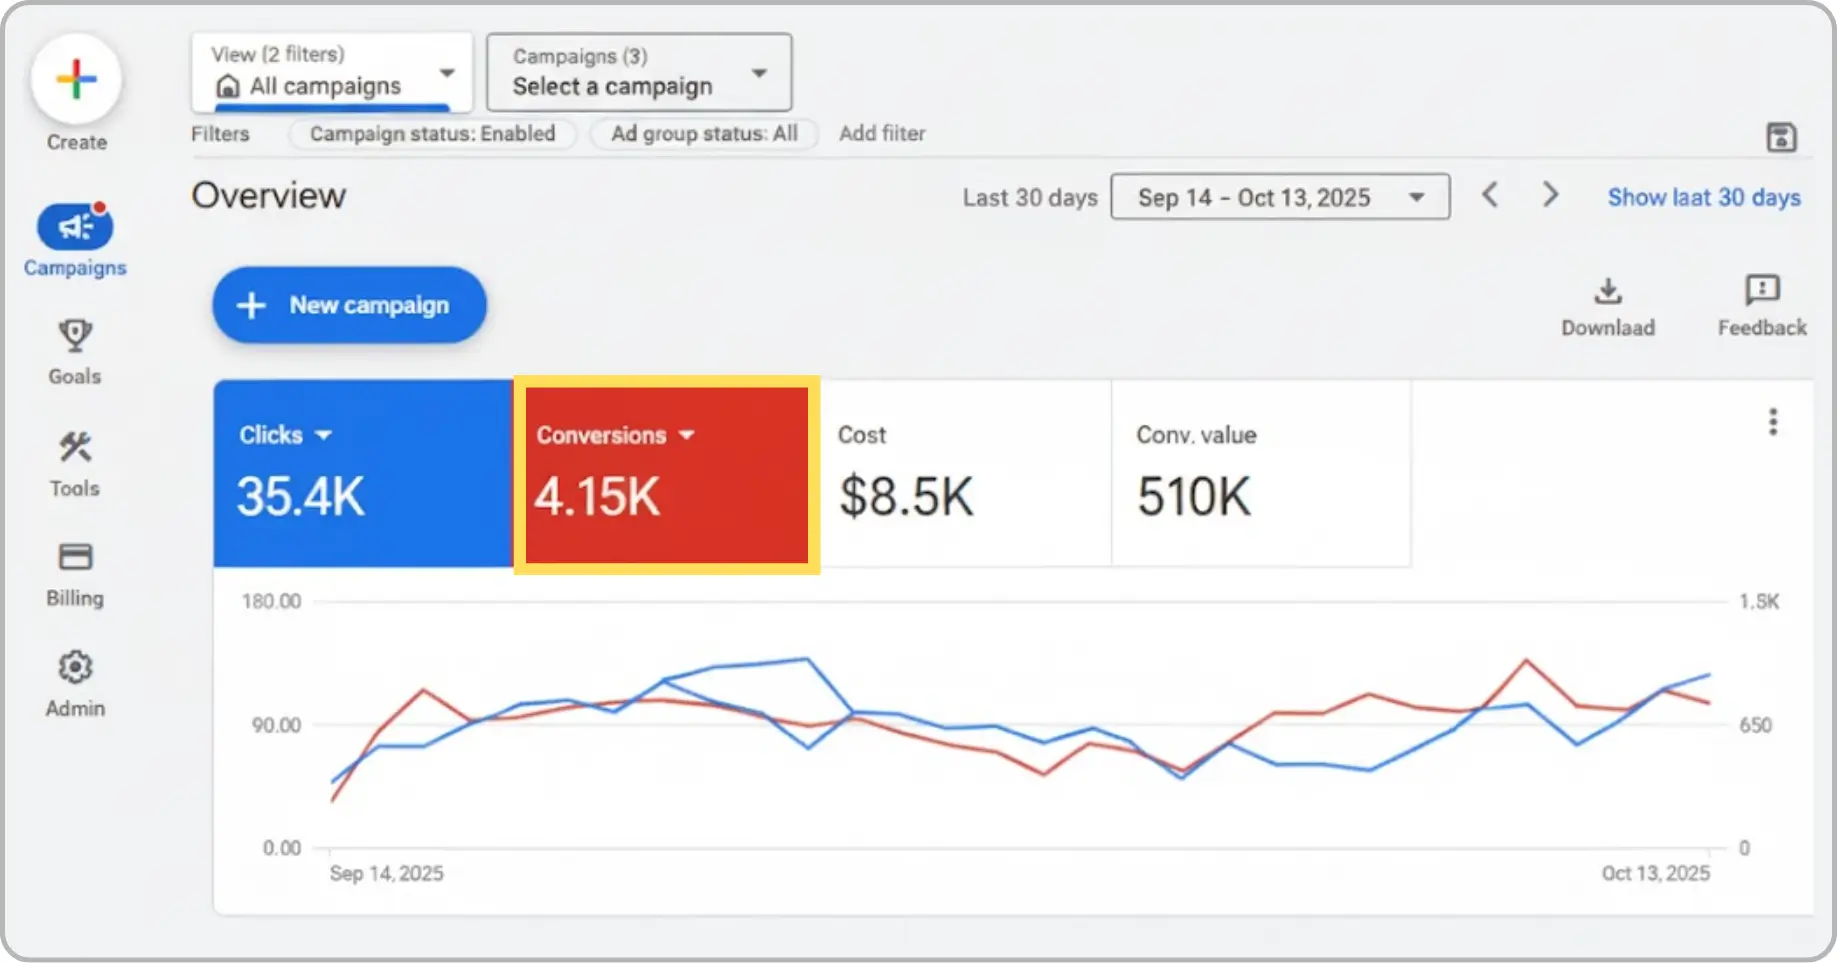Click the 1.5K axis value
1838x963 pixels.
point(1759,601)
